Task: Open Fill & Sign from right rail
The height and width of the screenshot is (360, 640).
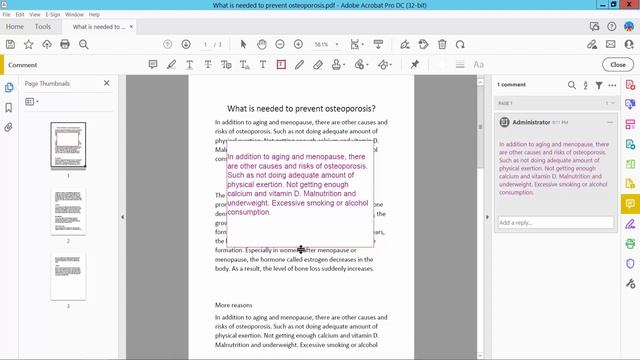Action: [630, 224]
